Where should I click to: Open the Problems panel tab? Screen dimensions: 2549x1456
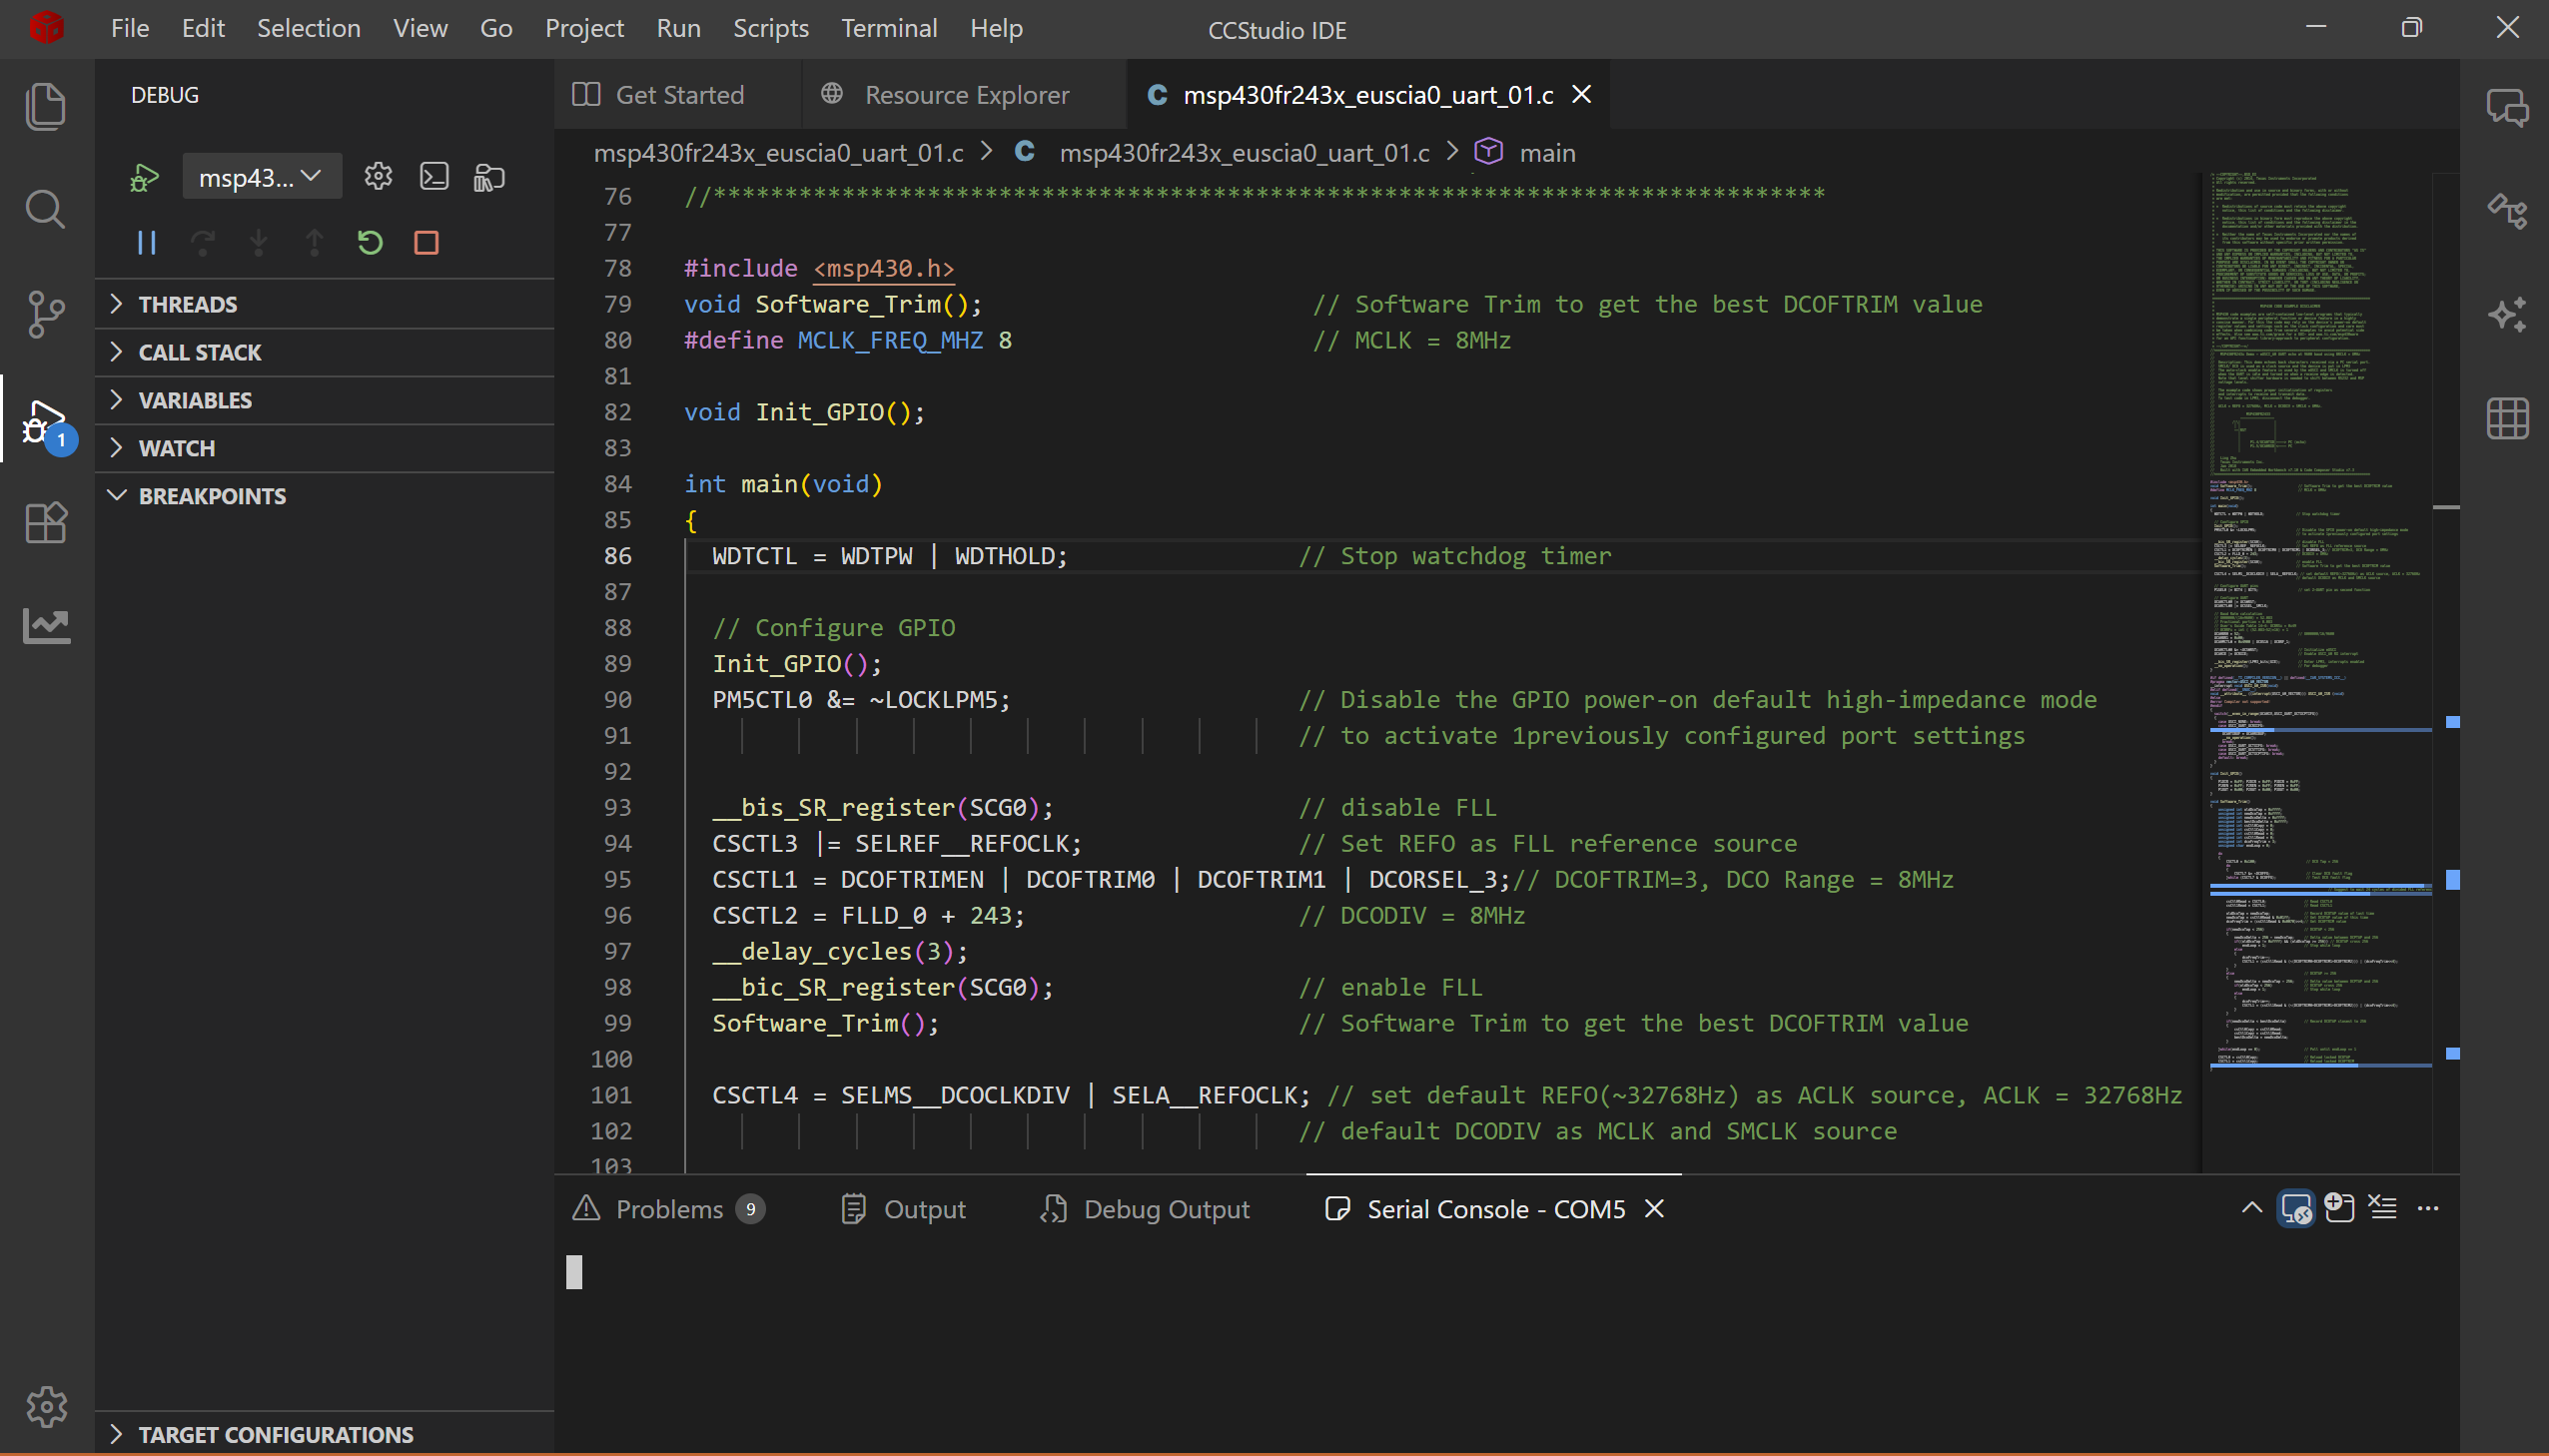pyautogui.click(x=669, y=1209)
